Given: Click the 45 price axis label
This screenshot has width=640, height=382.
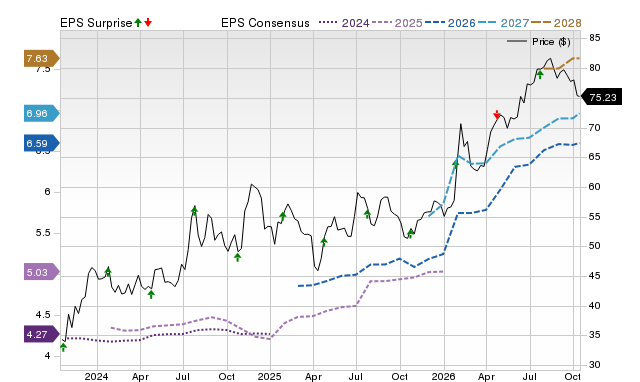Looking at the screenshot, I should 595,276.
